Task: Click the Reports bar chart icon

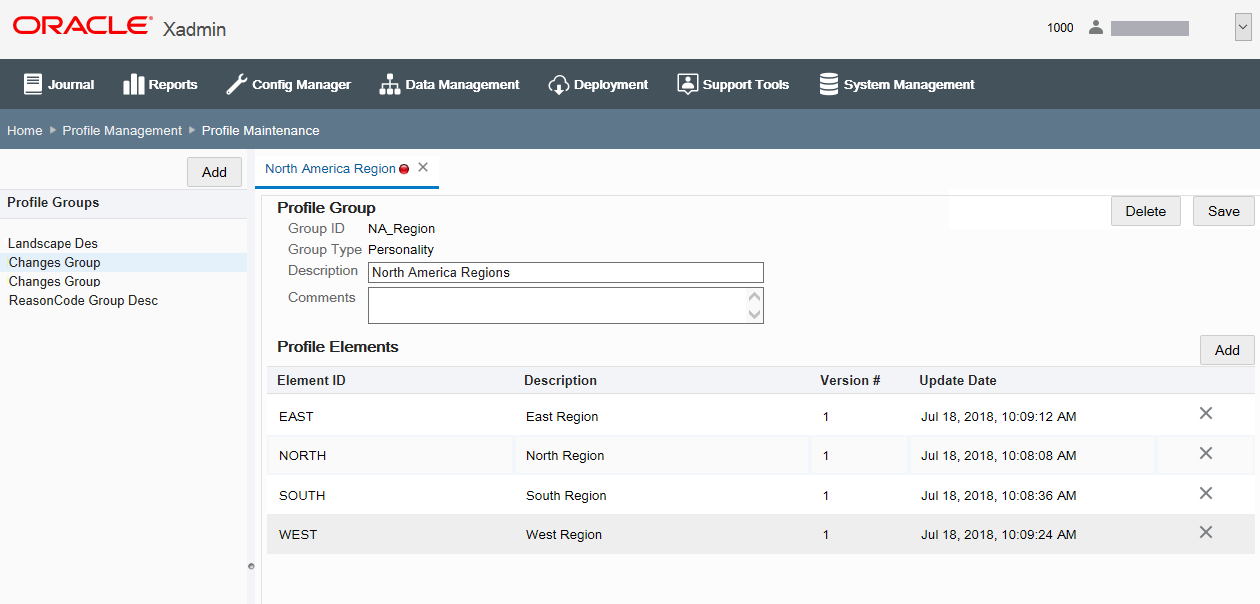Action: 134,84
